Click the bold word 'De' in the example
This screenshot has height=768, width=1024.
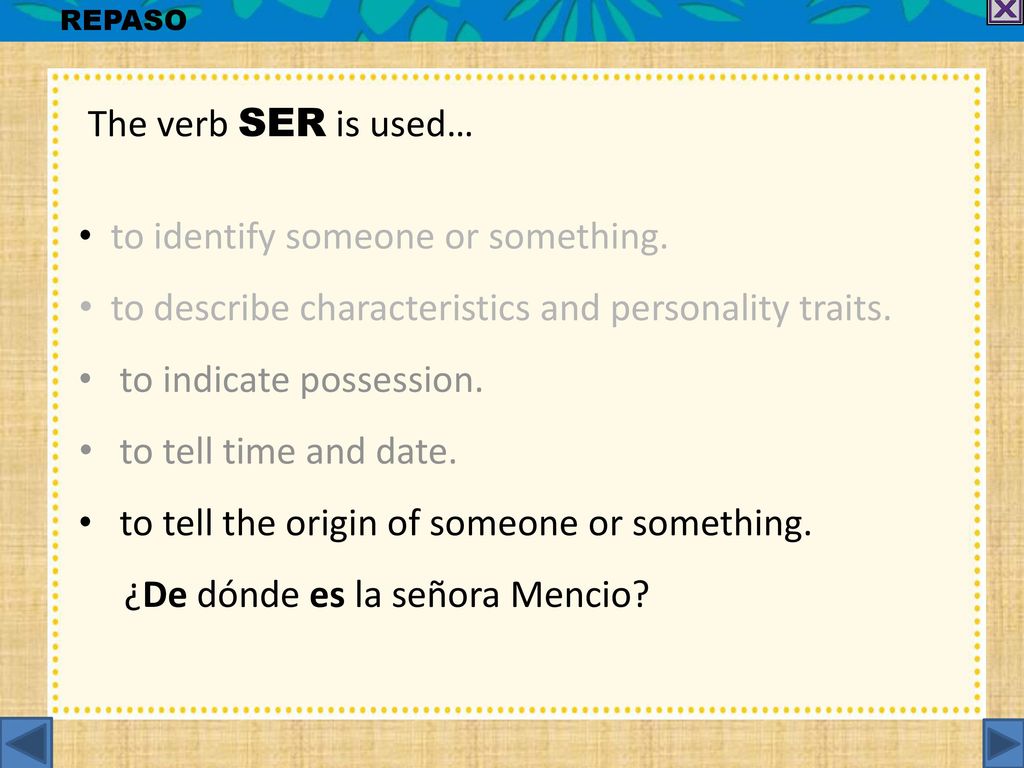165,594
